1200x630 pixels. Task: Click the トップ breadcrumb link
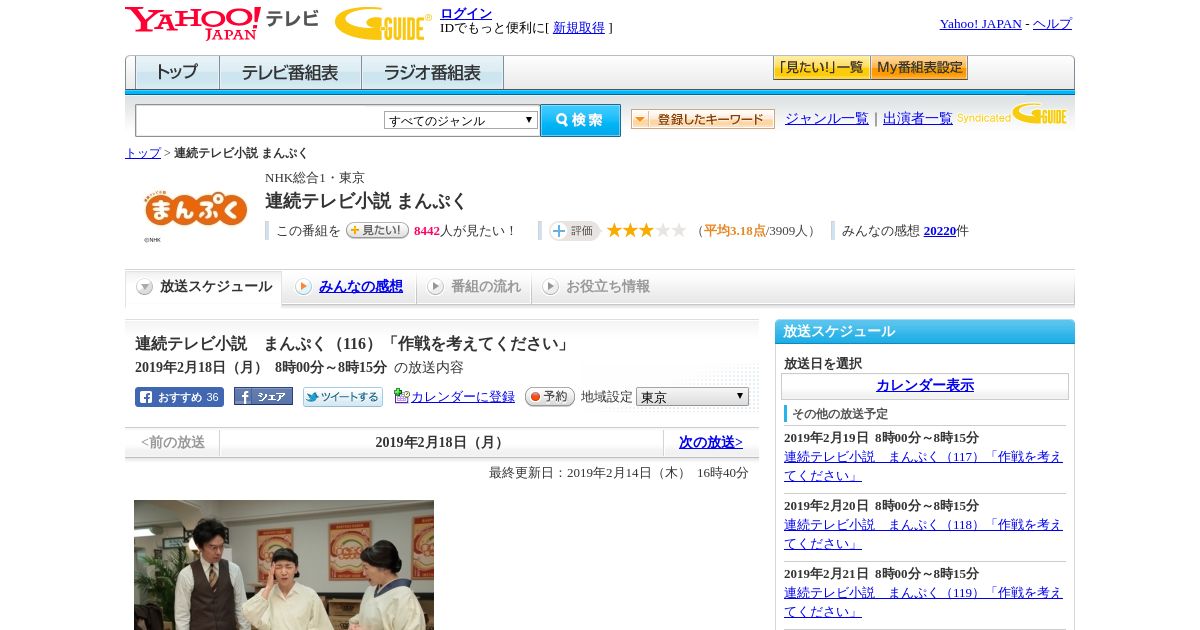pyautogui.click(x=143, y=153)
